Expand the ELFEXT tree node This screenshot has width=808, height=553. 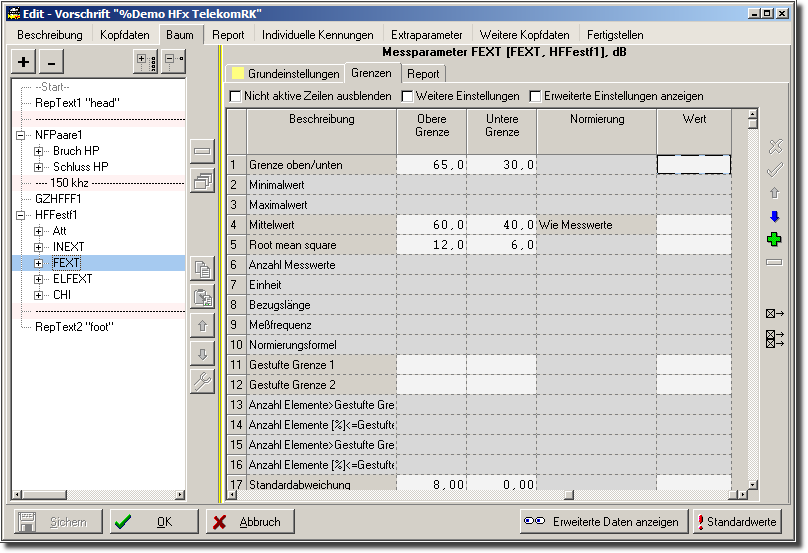[39, 279]
